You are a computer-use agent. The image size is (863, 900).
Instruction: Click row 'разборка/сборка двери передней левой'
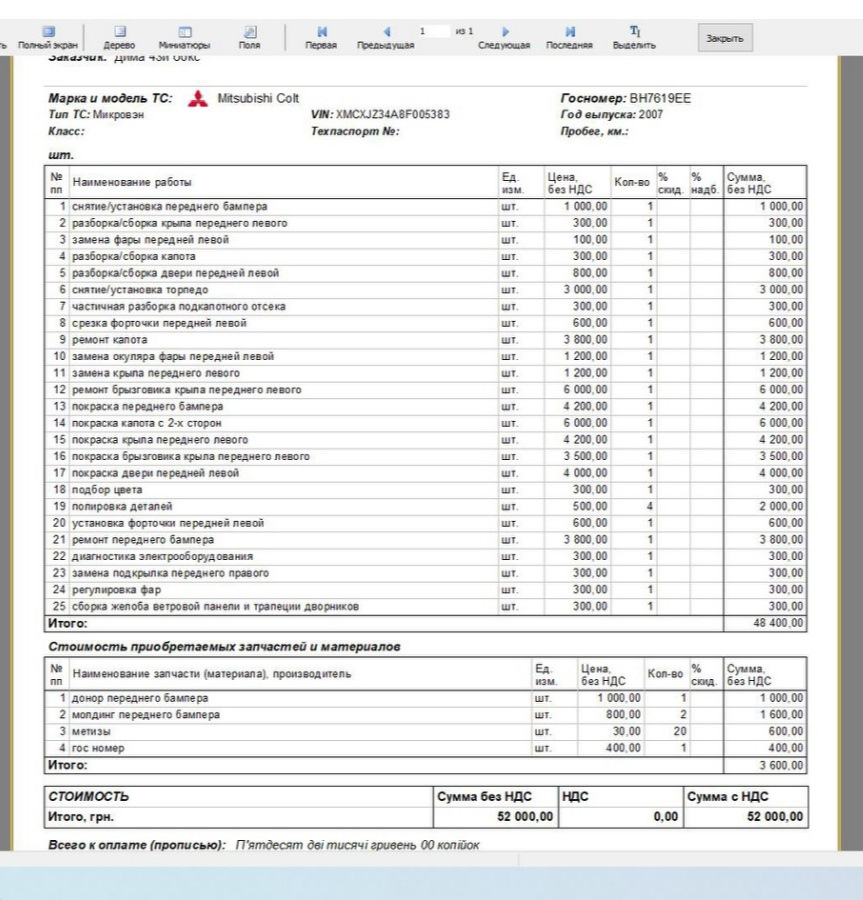tap(425, 273)
